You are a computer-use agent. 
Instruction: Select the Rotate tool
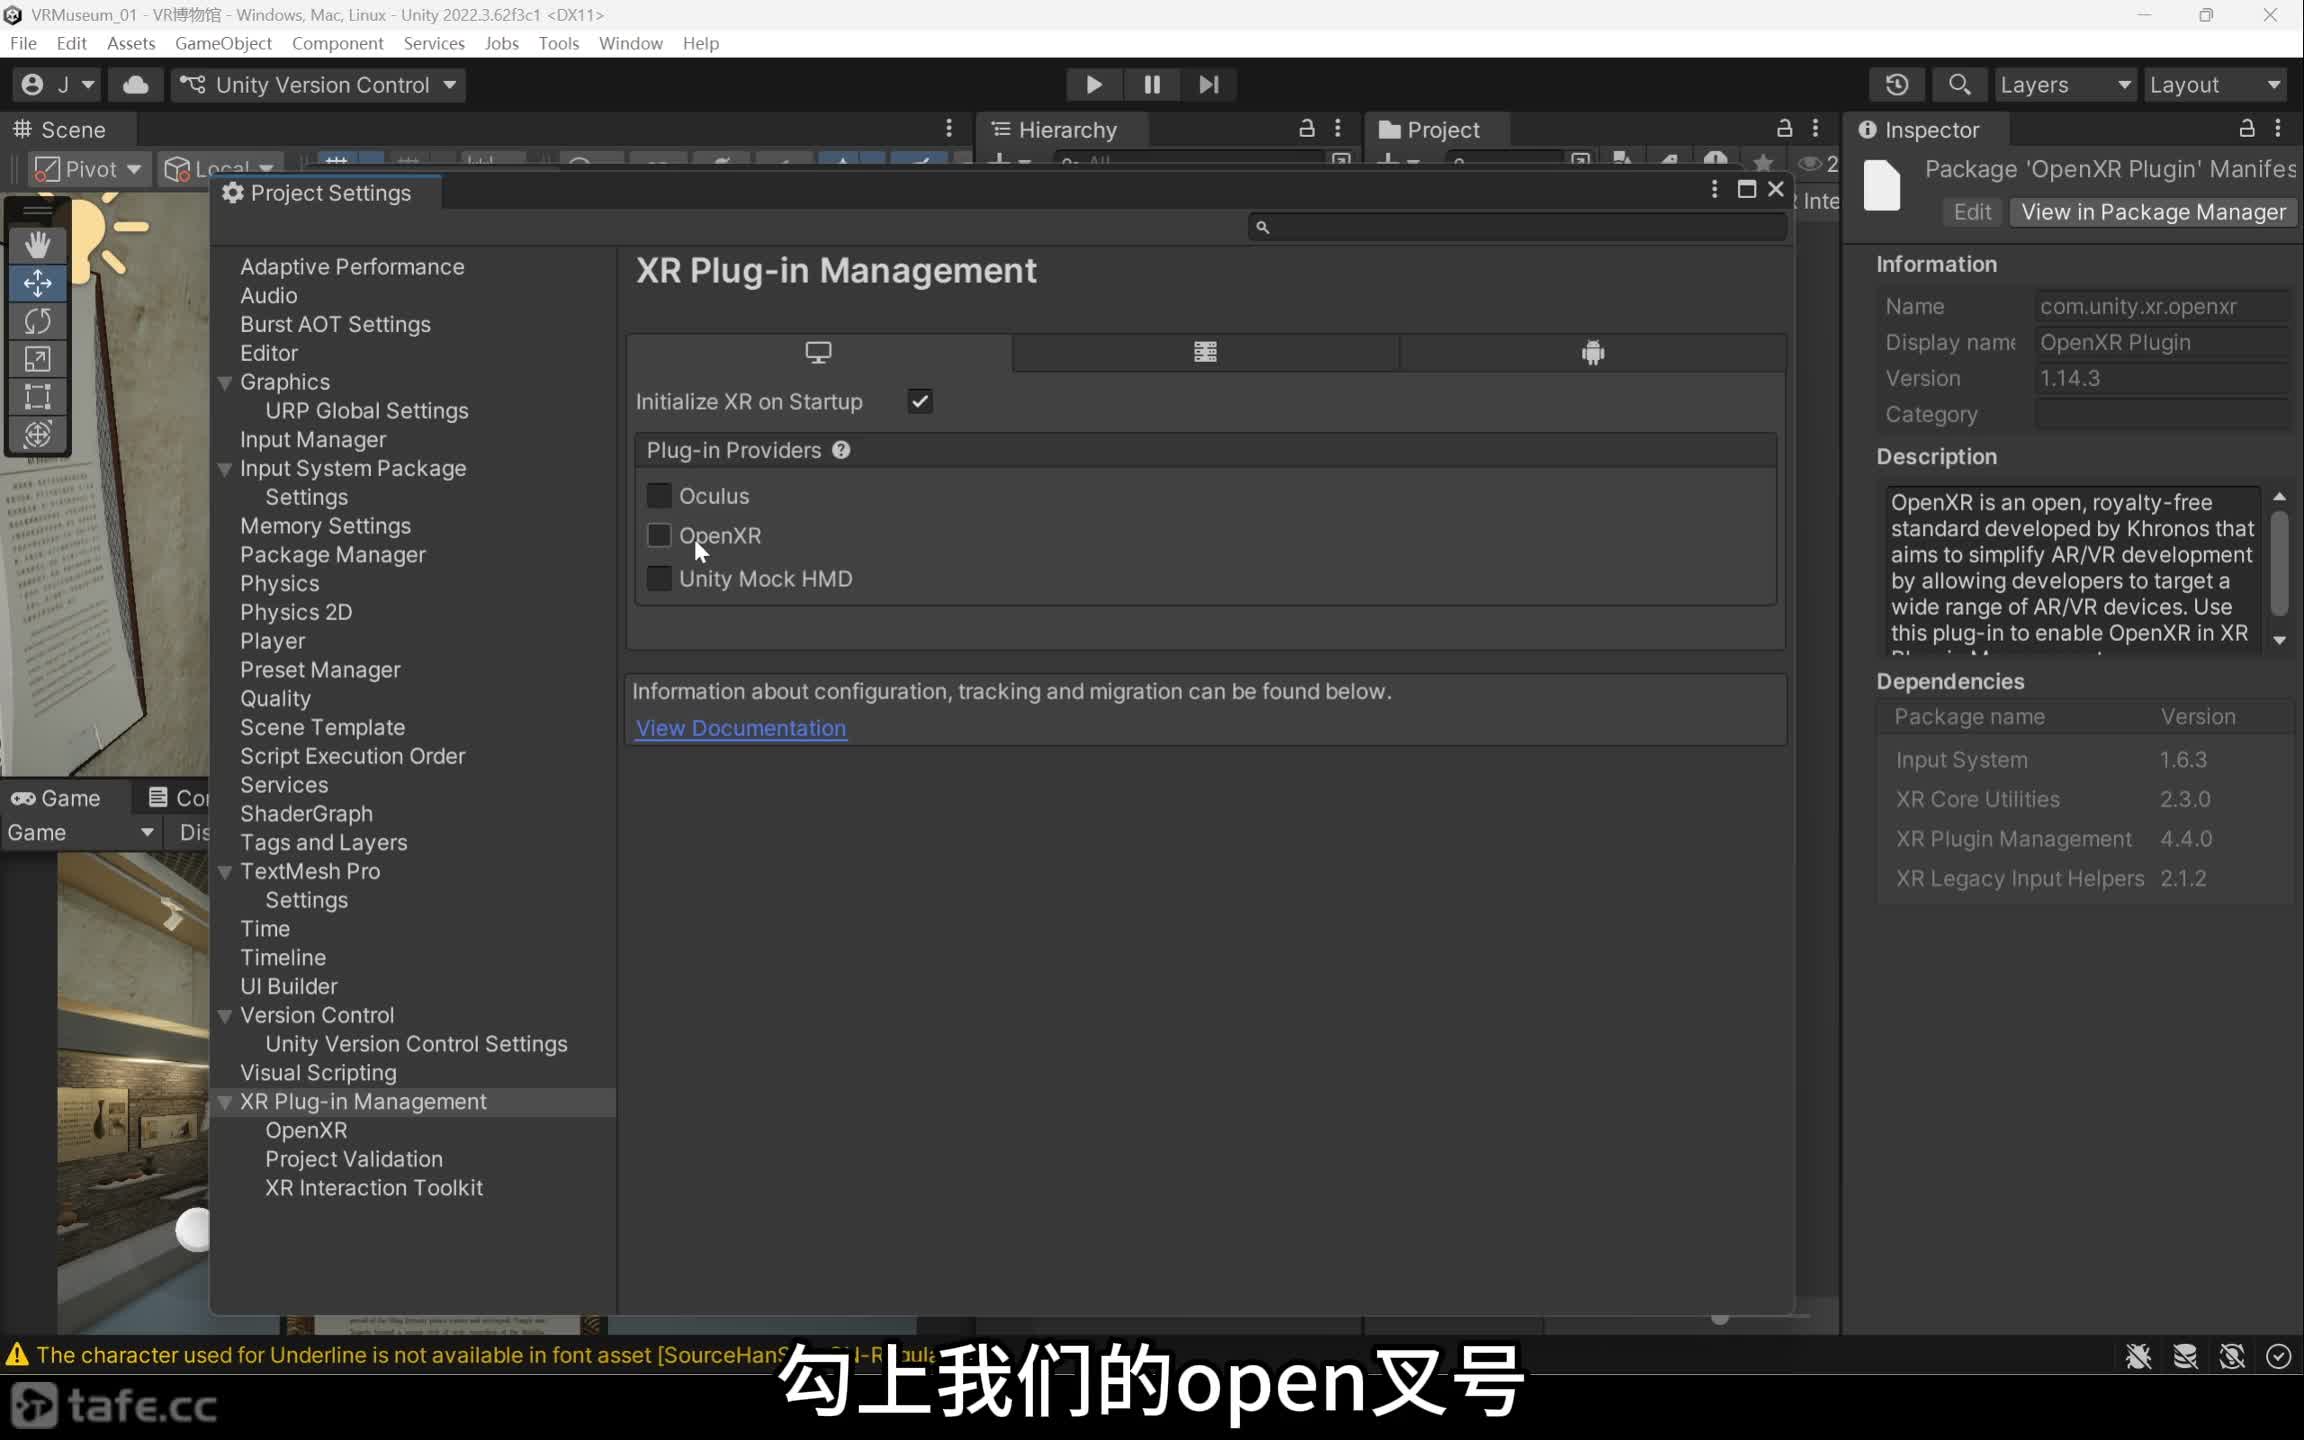pyautogui.click(x=38, y=321)
